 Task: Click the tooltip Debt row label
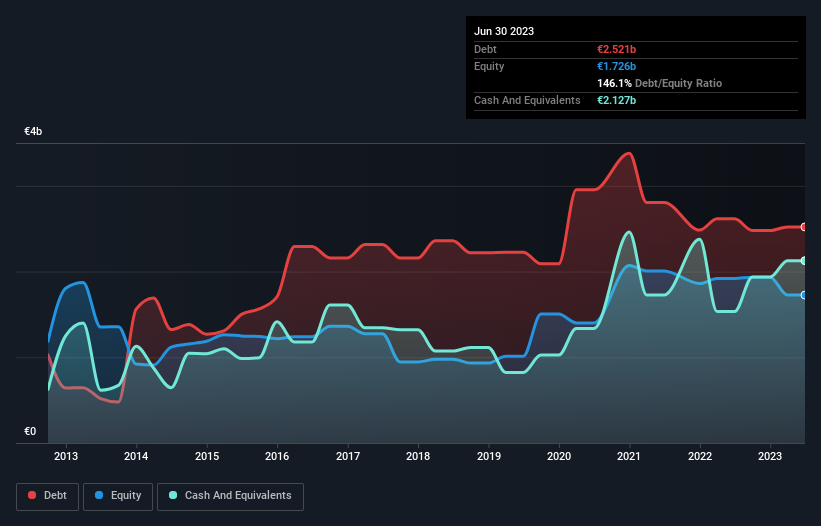click(485, 49)
